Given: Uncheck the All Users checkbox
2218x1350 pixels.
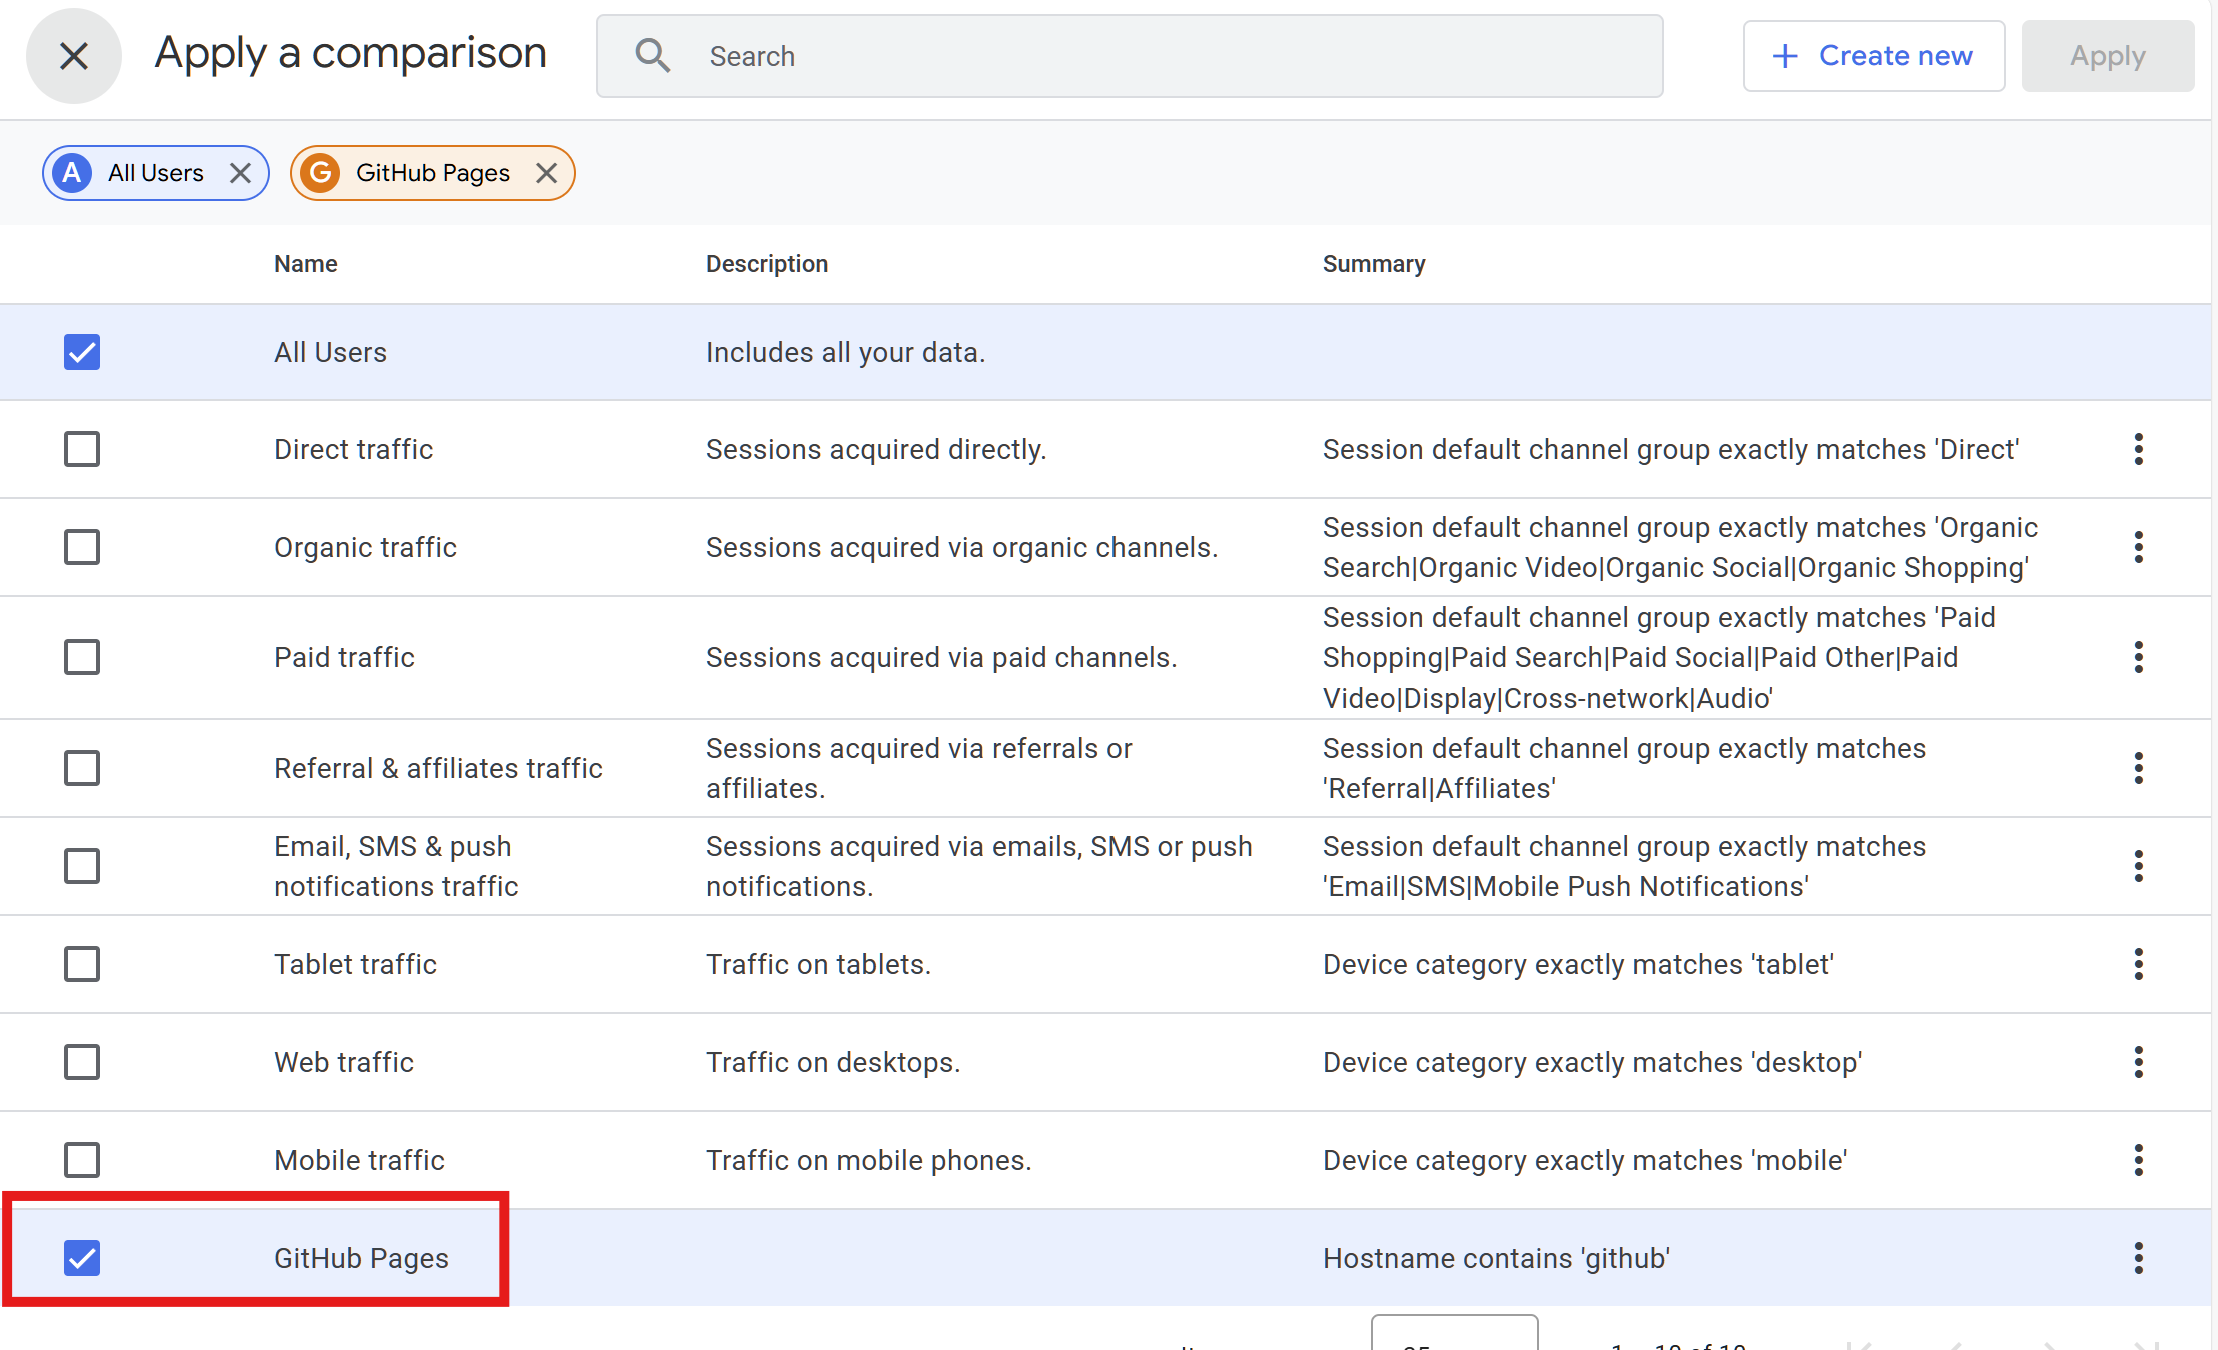Looking at the screenshot, I should pos(82,352).
